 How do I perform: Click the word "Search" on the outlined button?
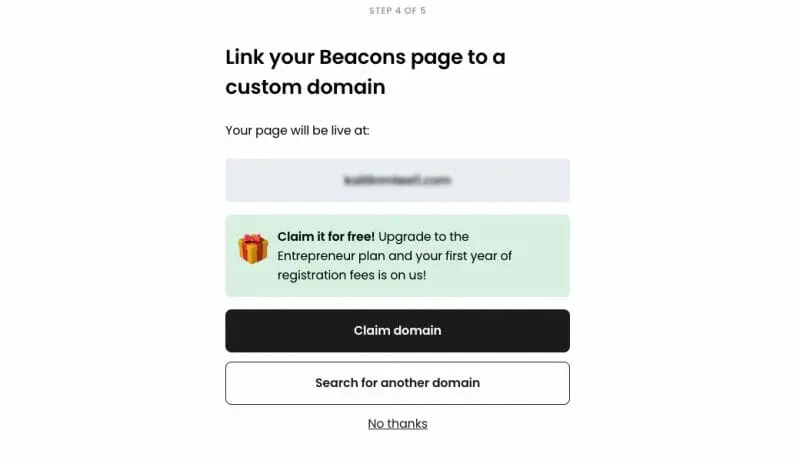pyautogui.click(x=337, y=383)
